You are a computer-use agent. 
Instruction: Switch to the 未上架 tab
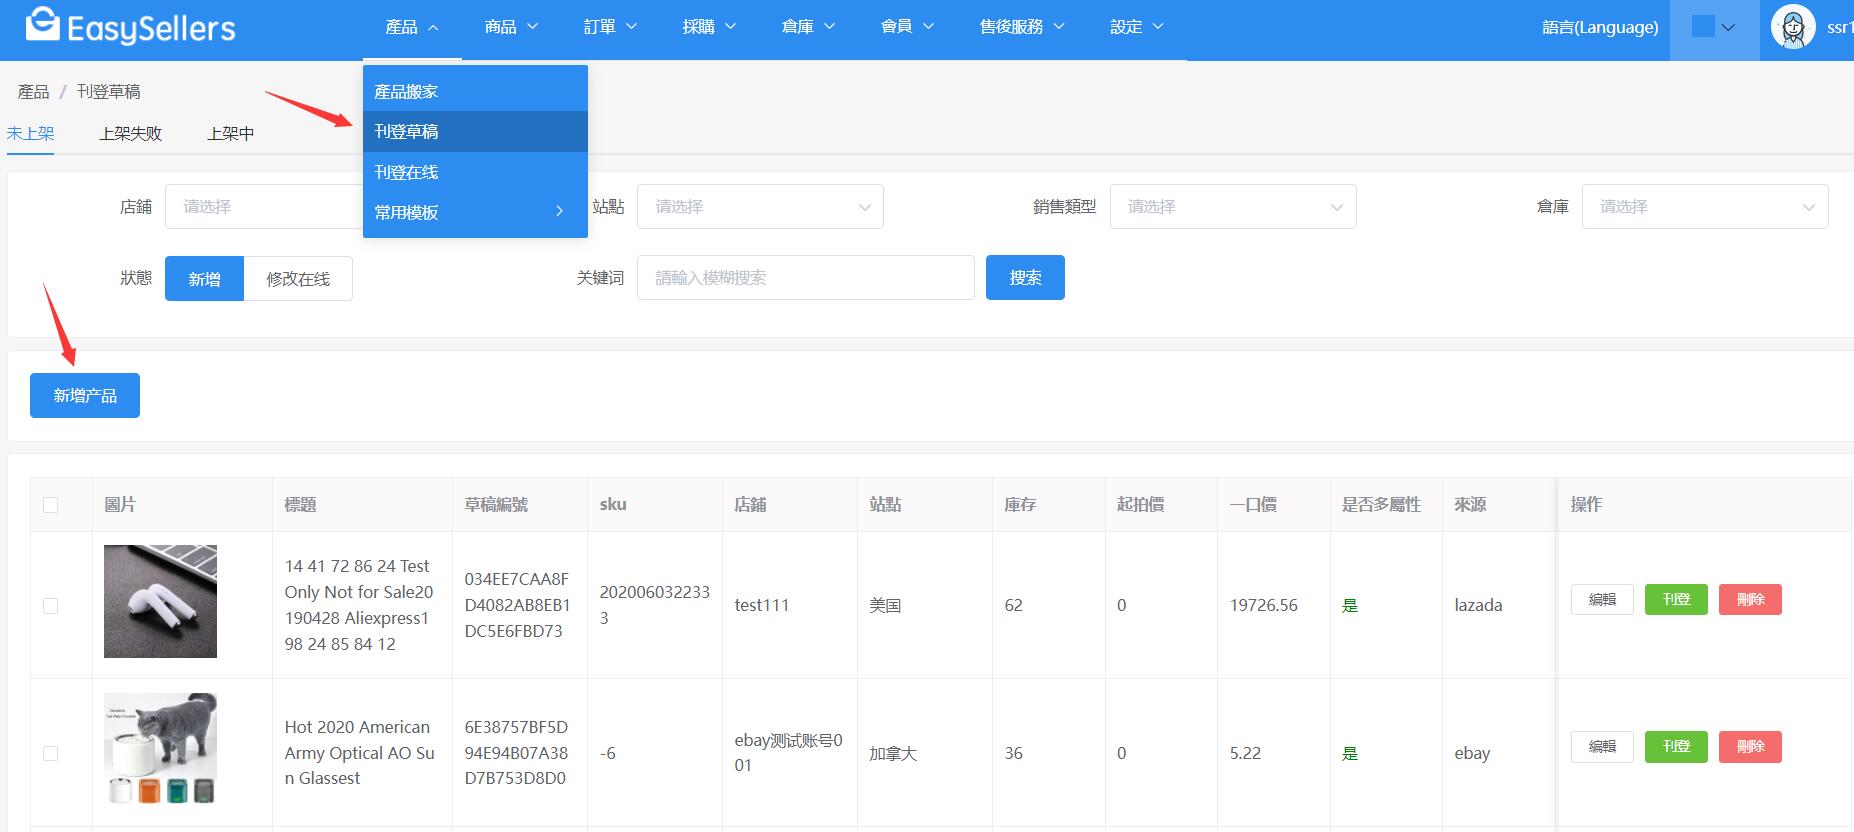pyautogui.click(x=30, y=133)
